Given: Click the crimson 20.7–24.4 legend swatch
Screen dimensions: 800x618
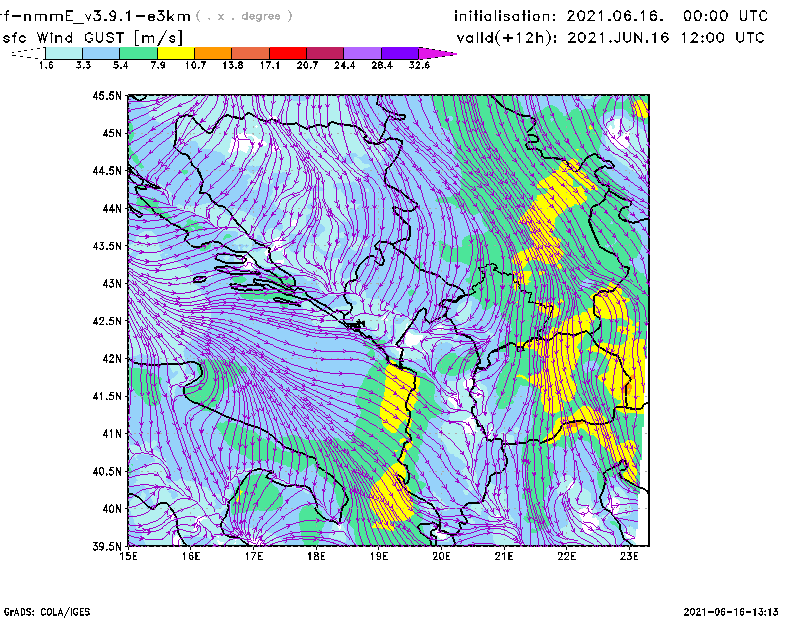Looking at the screenshot, I should (325, 53).
